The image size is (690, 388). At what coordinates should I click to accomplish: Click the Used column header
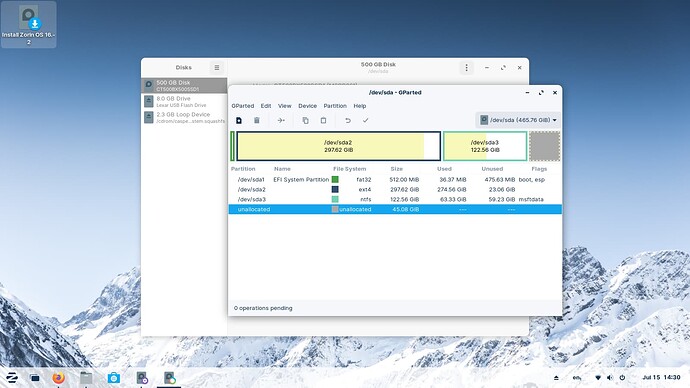pos(444,169)
